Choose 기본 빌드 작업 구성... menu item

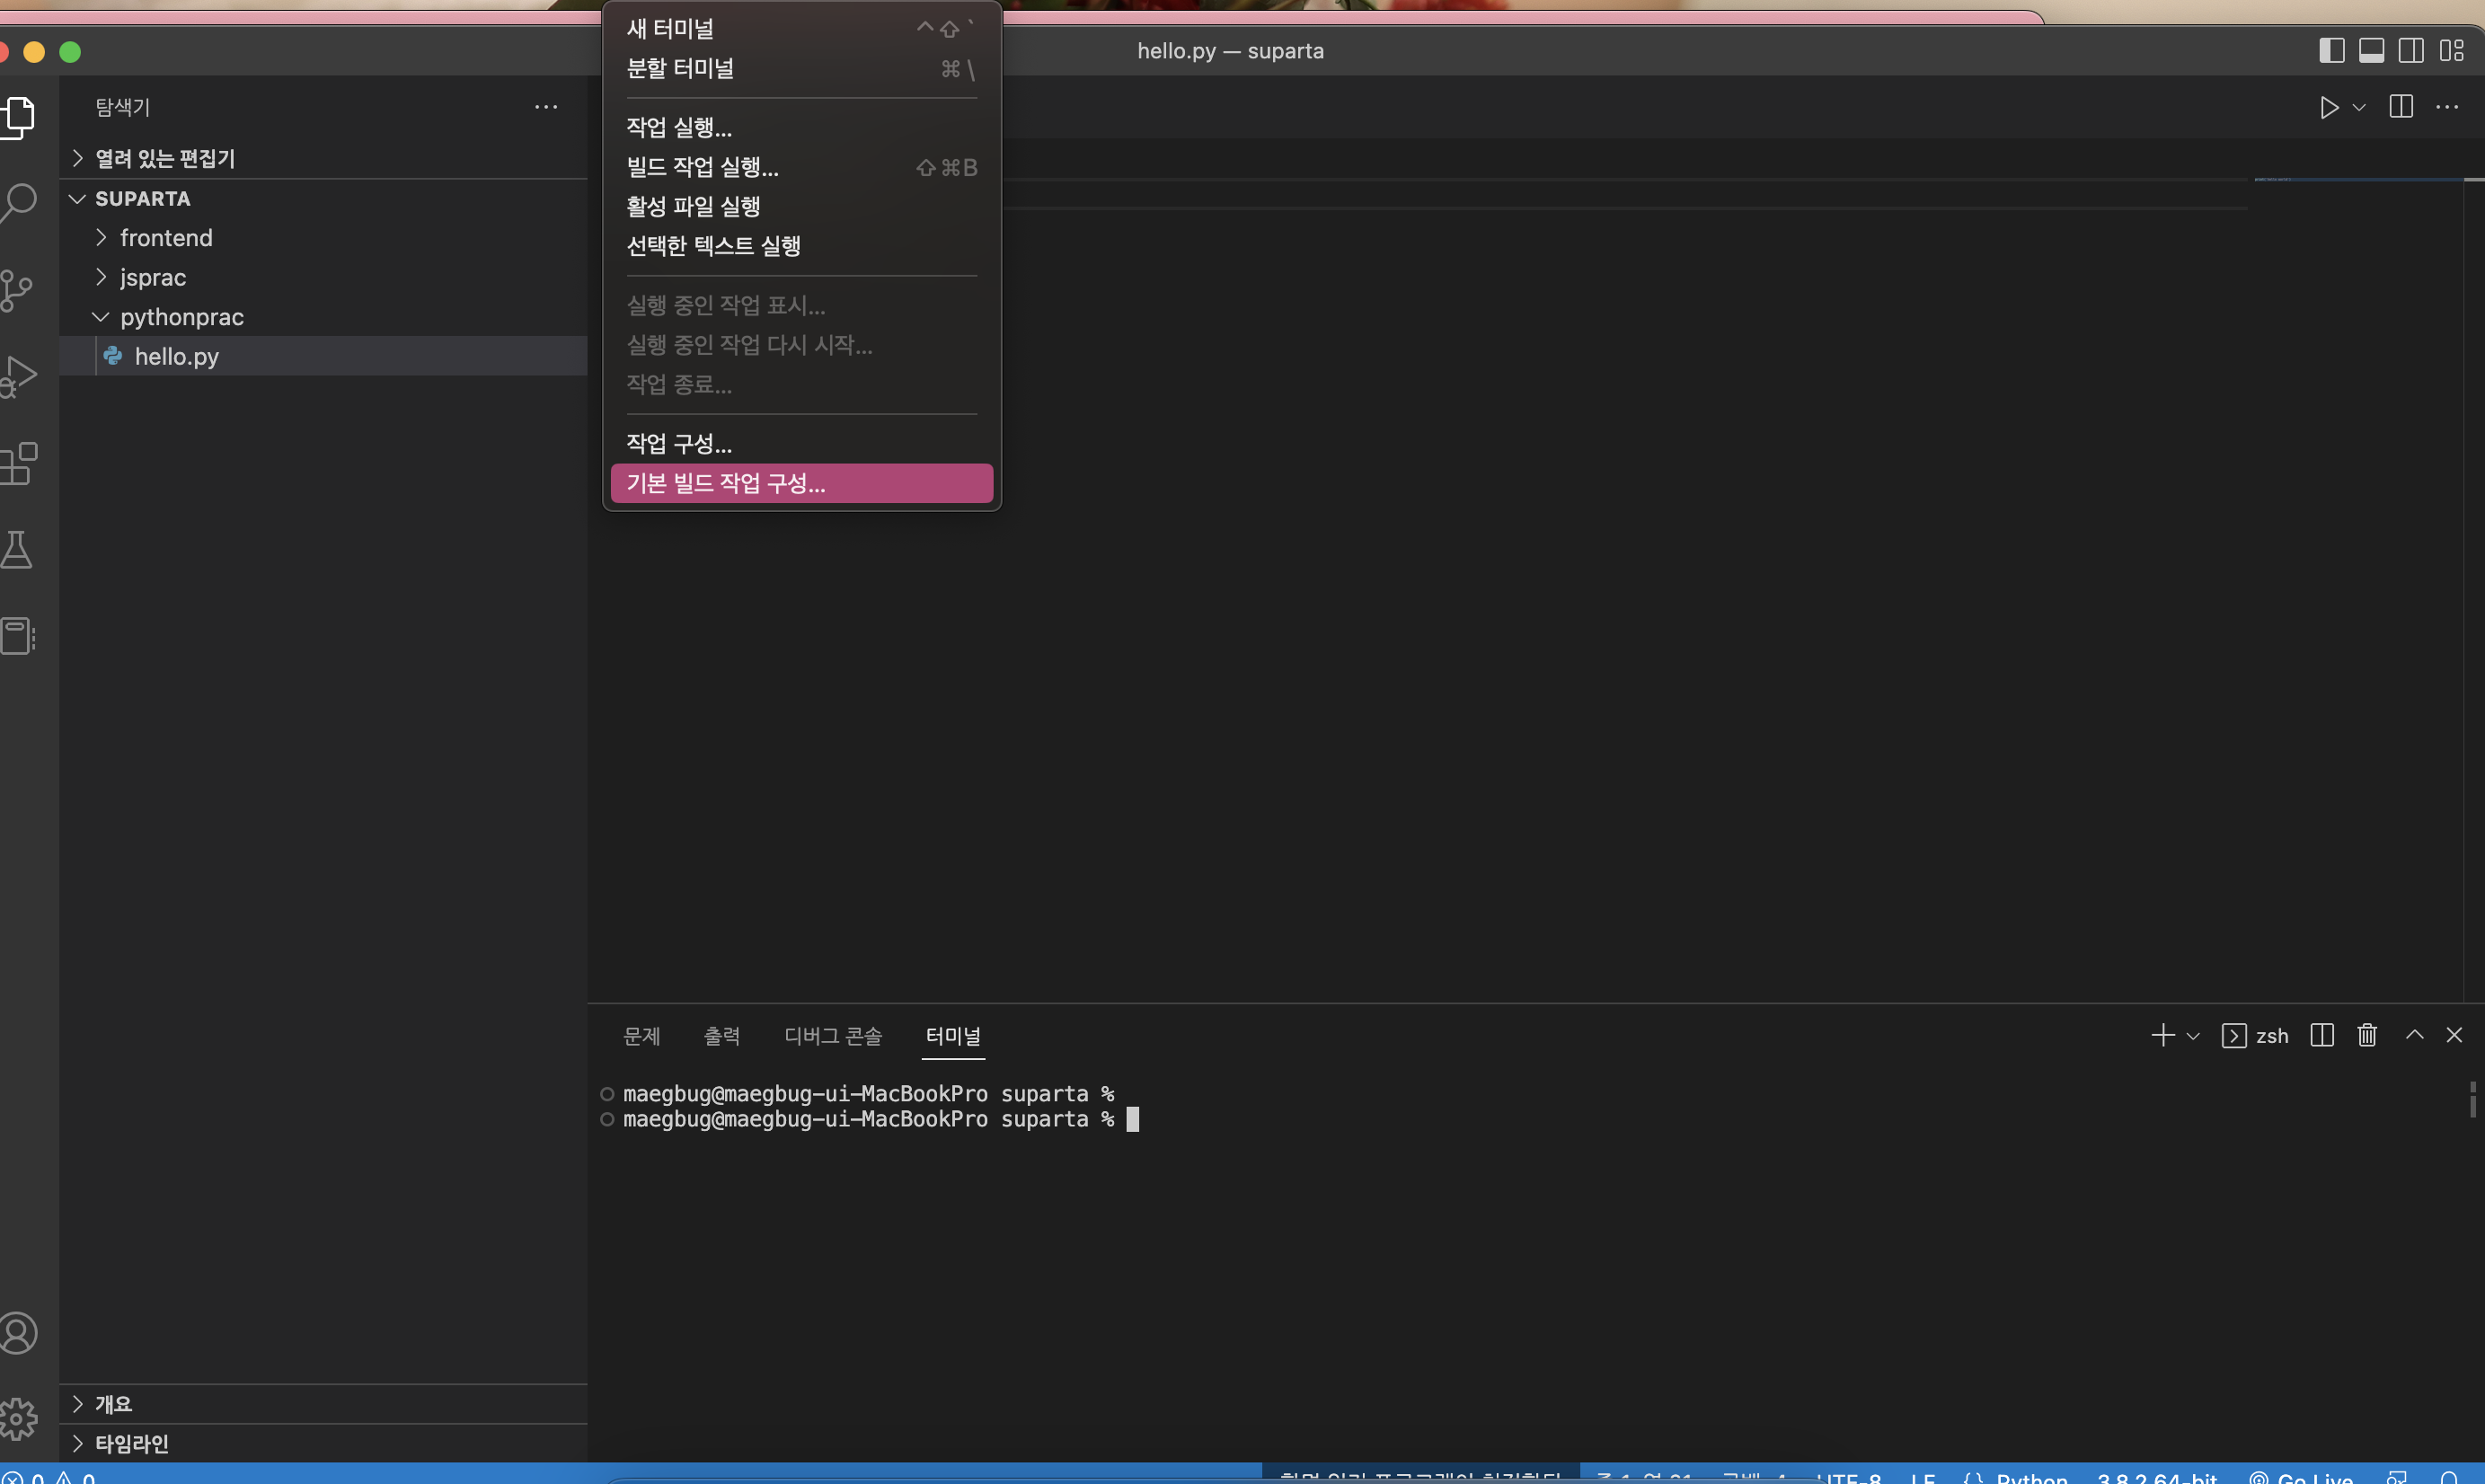(x=801, y=483)
